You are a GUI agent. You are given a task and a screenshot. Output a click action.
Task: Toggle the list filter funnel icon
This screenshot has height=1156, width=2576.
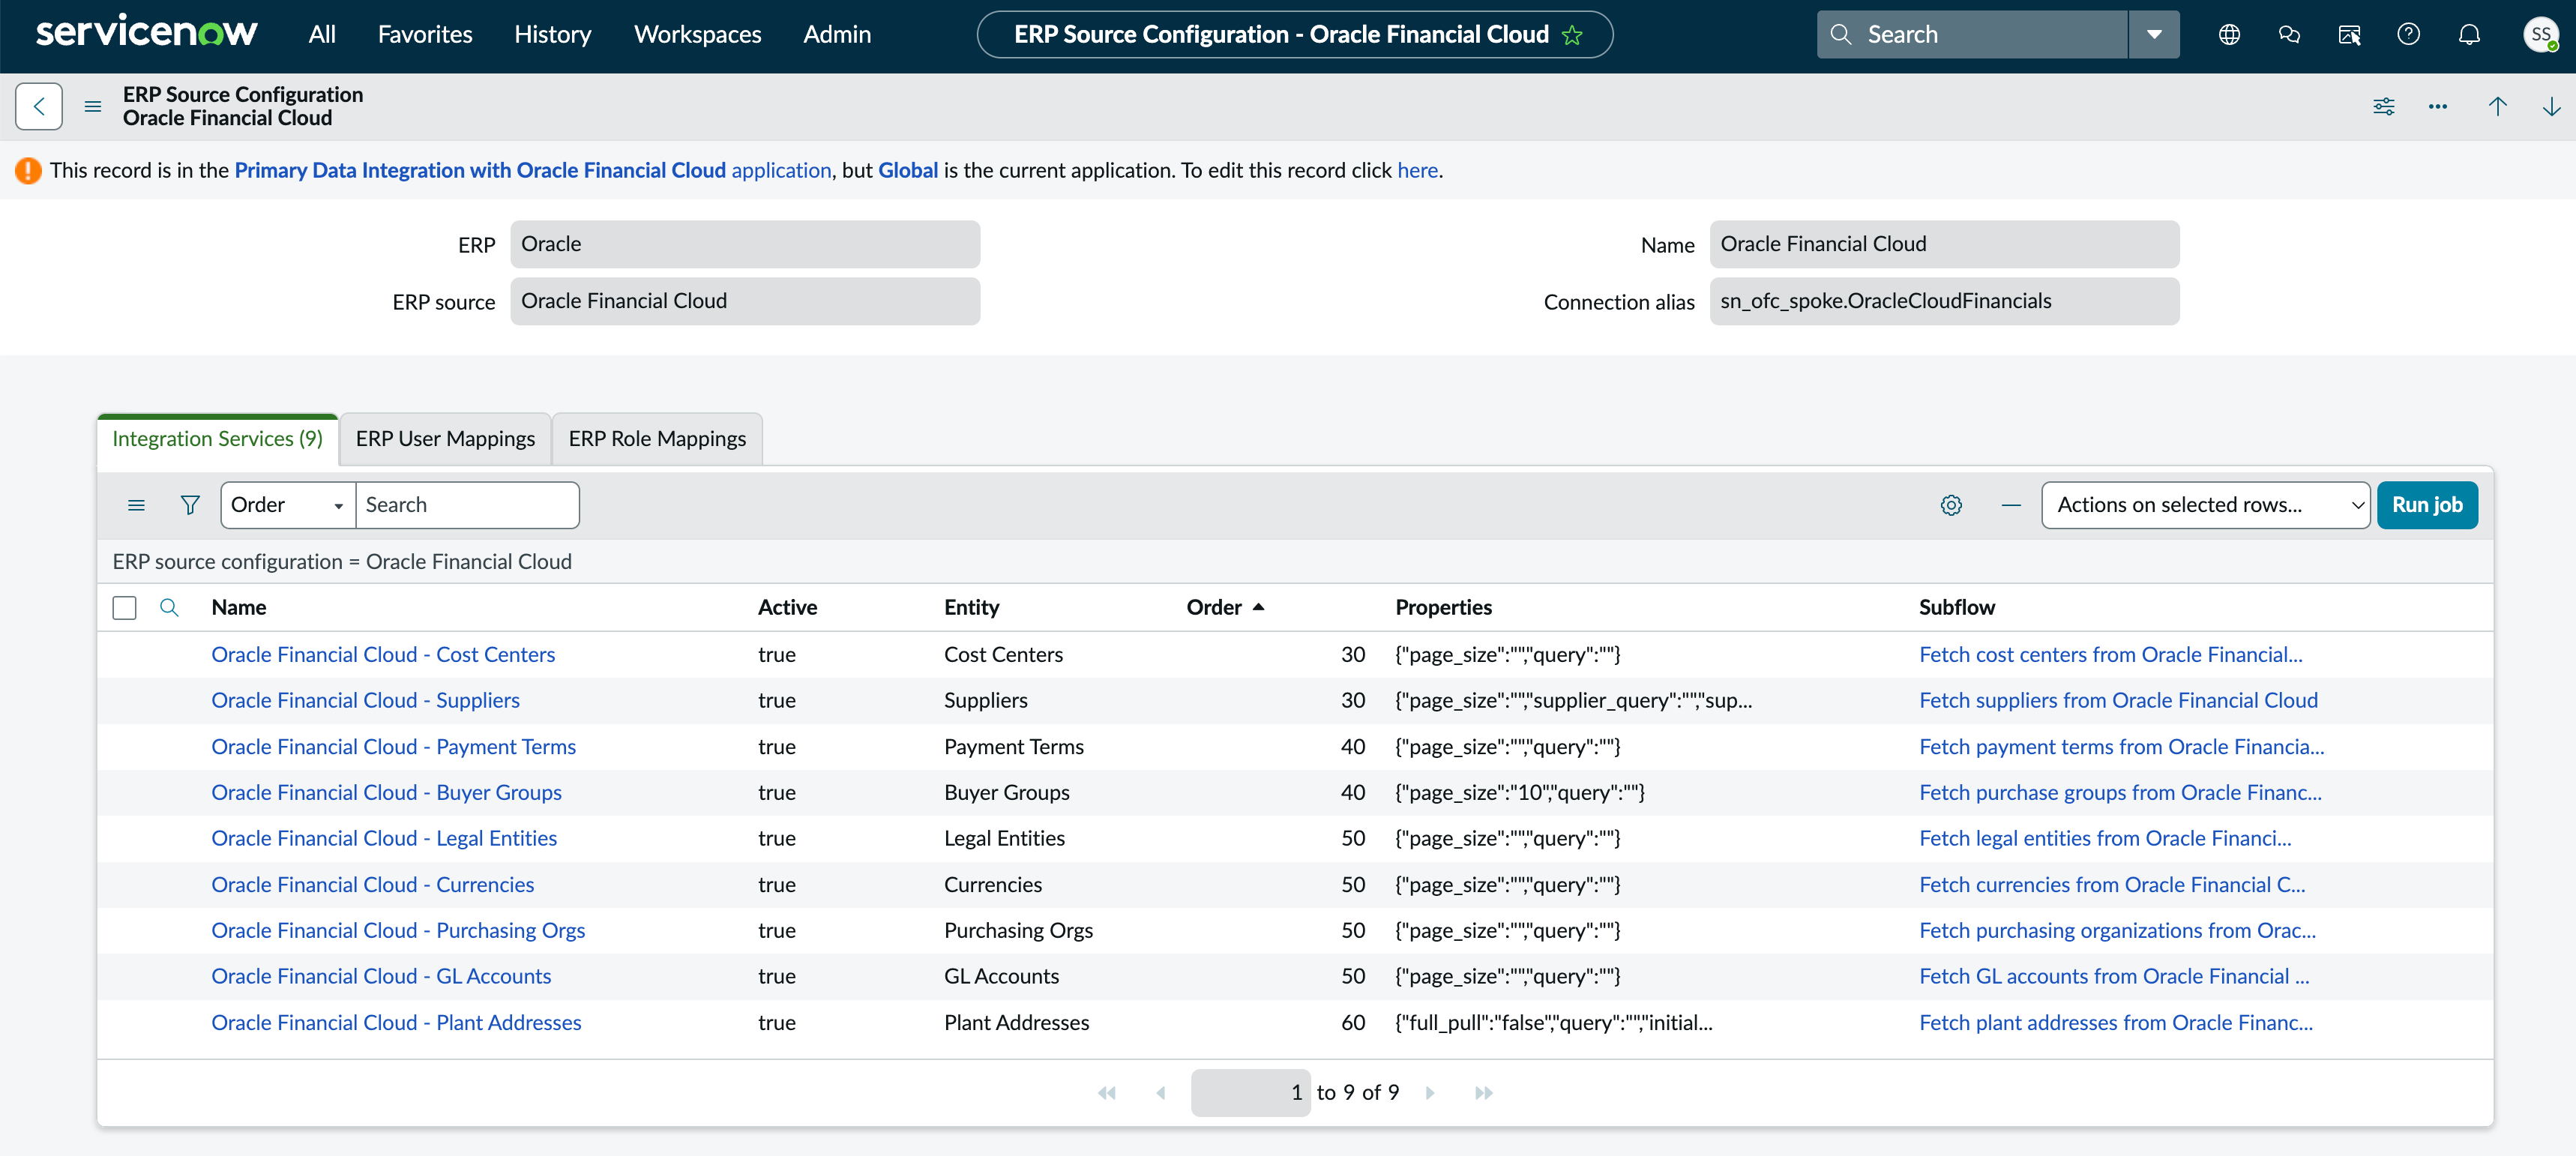(x=190, y=505)
